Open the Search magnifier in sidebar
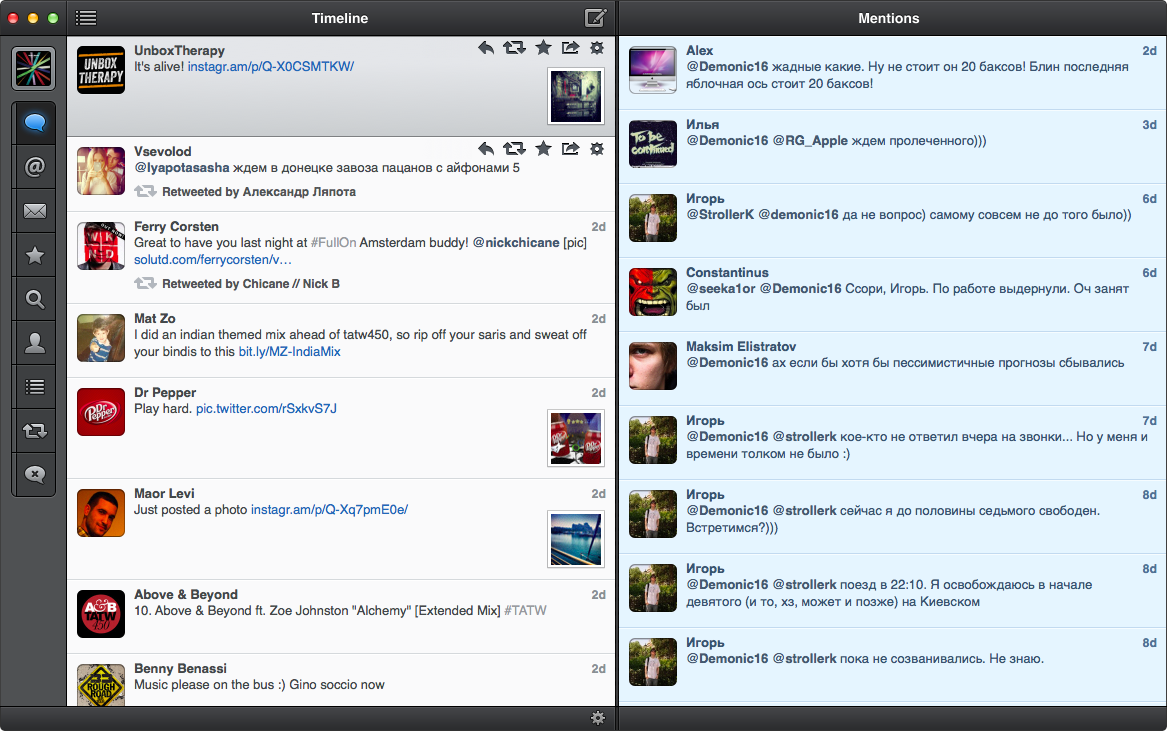The image size is (1167, 731). click(x=35, y=299)
